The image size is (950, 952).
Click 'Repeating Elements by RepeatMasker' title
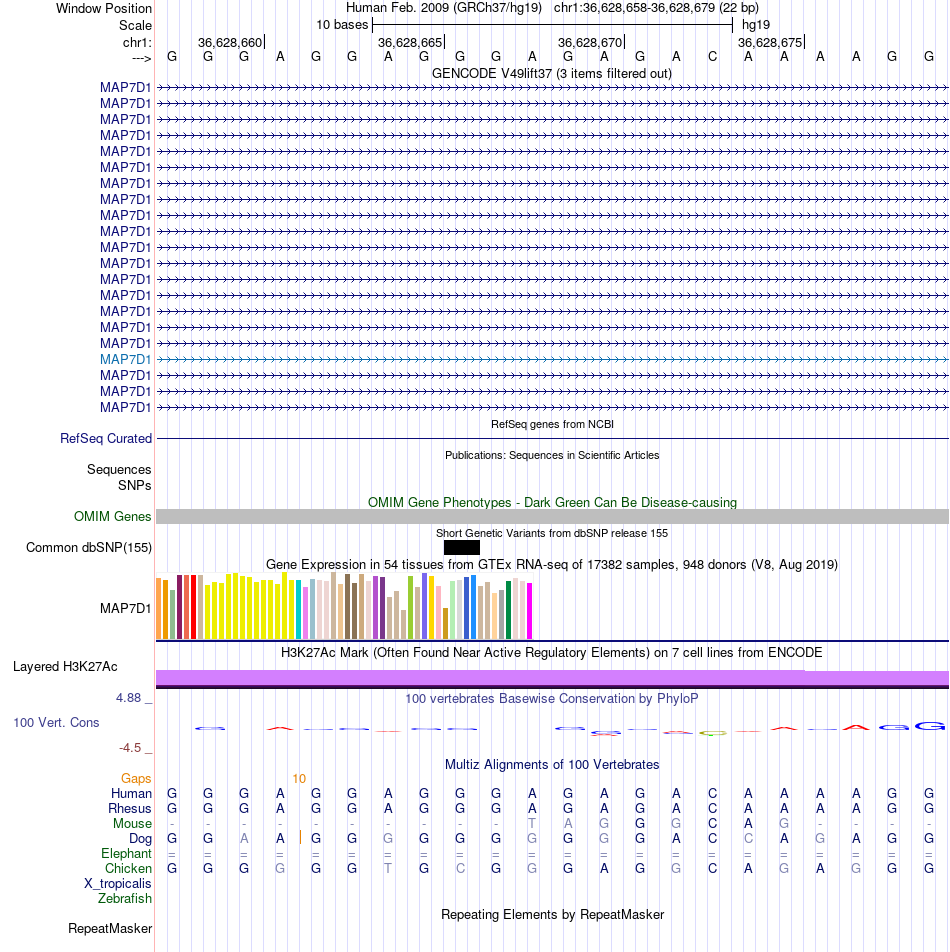[552, 914]
